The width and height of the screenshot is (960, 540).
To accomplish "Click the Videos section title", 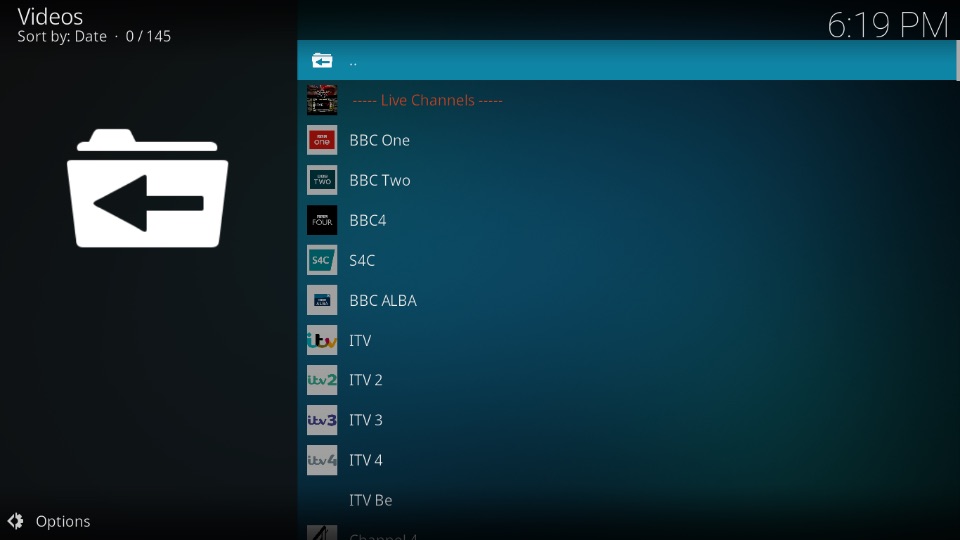I will 50,17.
